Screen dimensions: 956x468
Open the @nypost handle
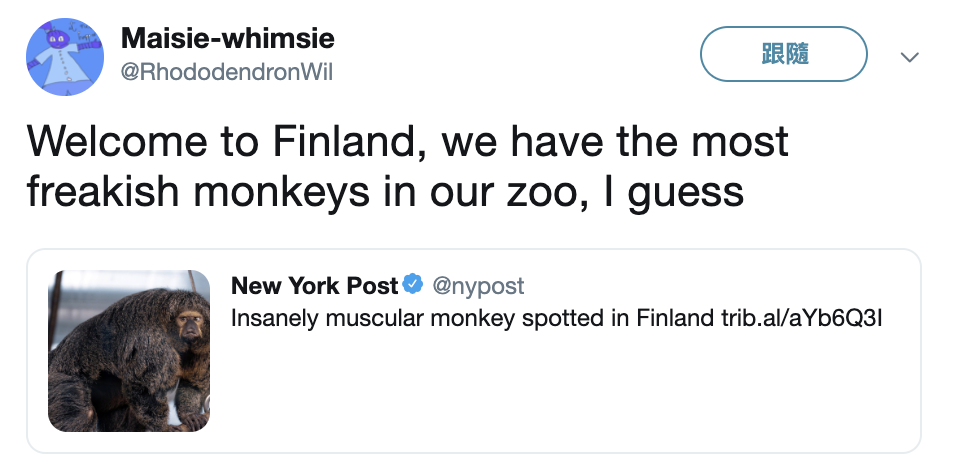478,286
